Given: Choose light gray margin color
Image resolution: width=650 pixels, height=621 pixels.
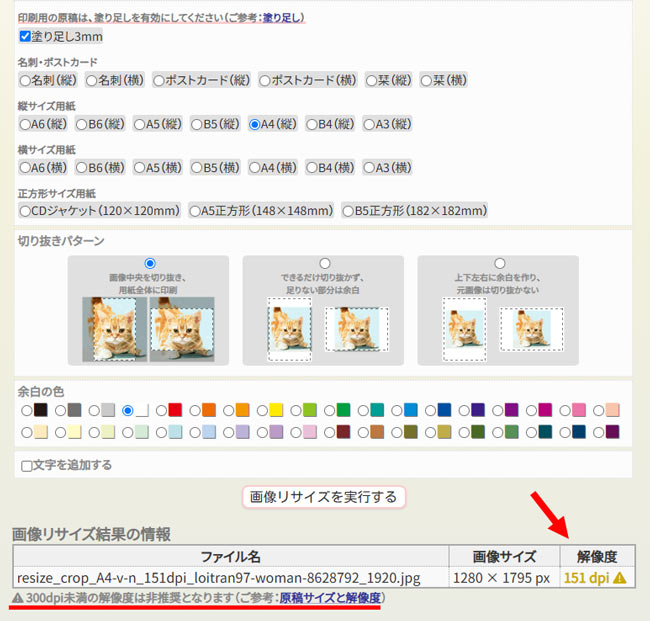Looking at the screenshot, I should point(94,411).
